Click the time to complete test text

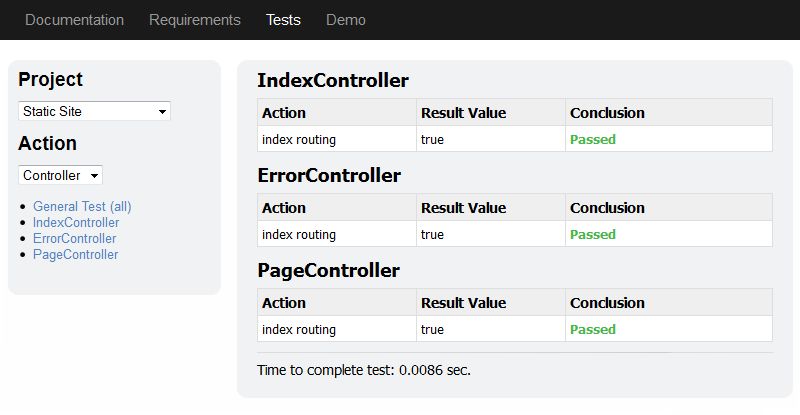point(364,370)
